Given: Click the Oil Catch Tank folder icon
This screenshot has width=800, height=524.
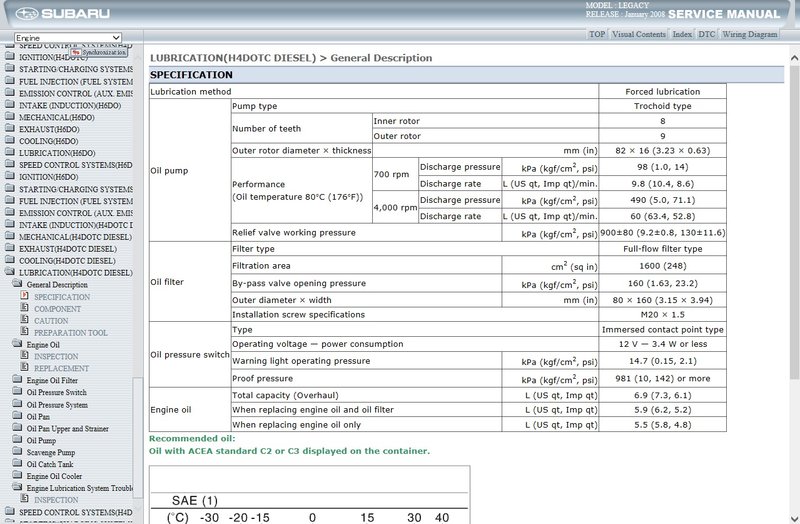Looking at the screenshot, I should [x=17, y=463].
